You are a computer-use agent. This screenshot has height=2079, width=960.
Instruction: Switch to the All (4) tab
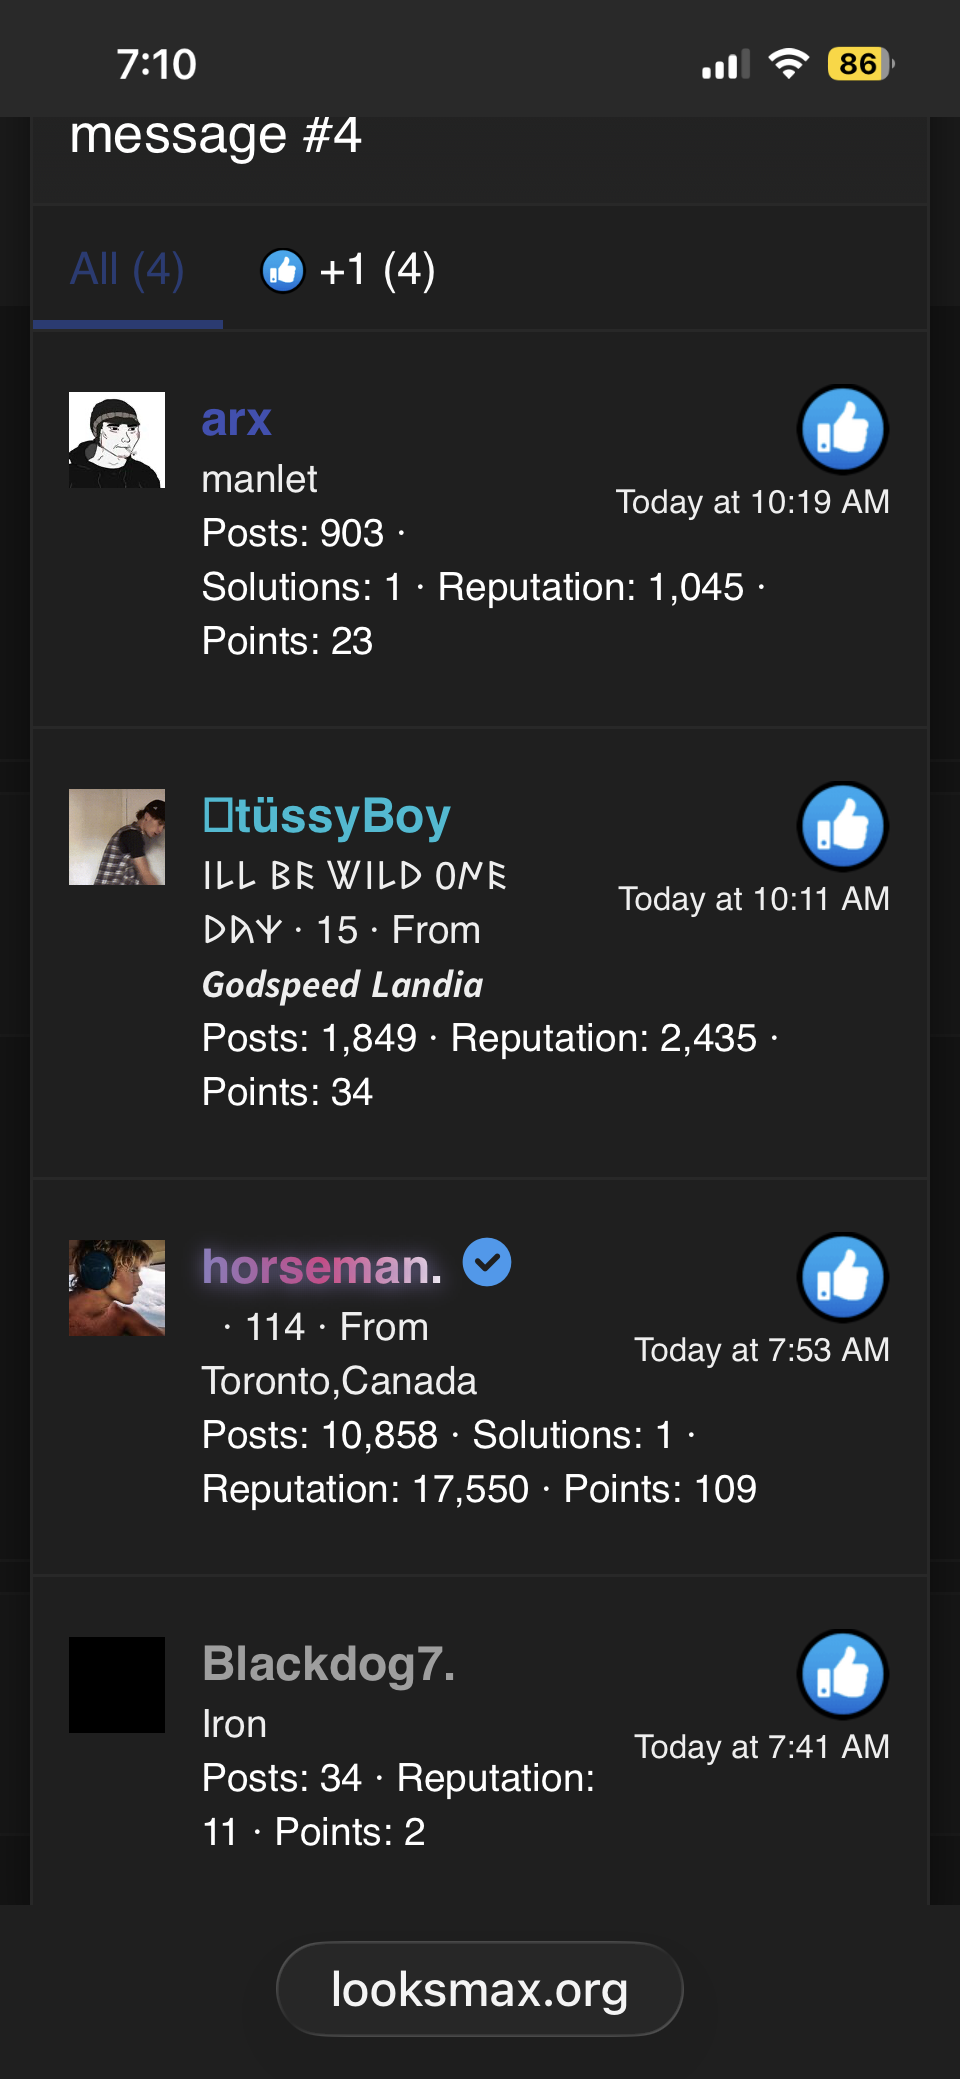pyautogui.click(x=127, y=269)
